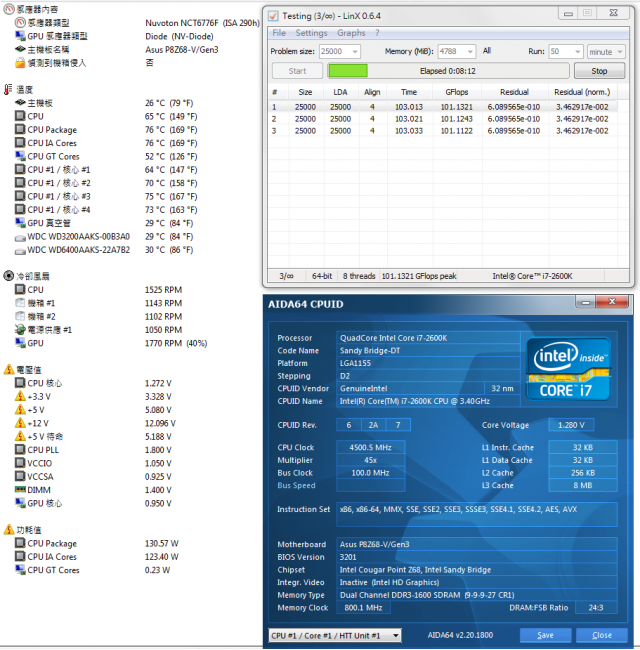Click the sensor type icon next to Nuvoton NCT6776F
Image resolution: width=640 pixels, height=650 pixels.
[20, 22]
